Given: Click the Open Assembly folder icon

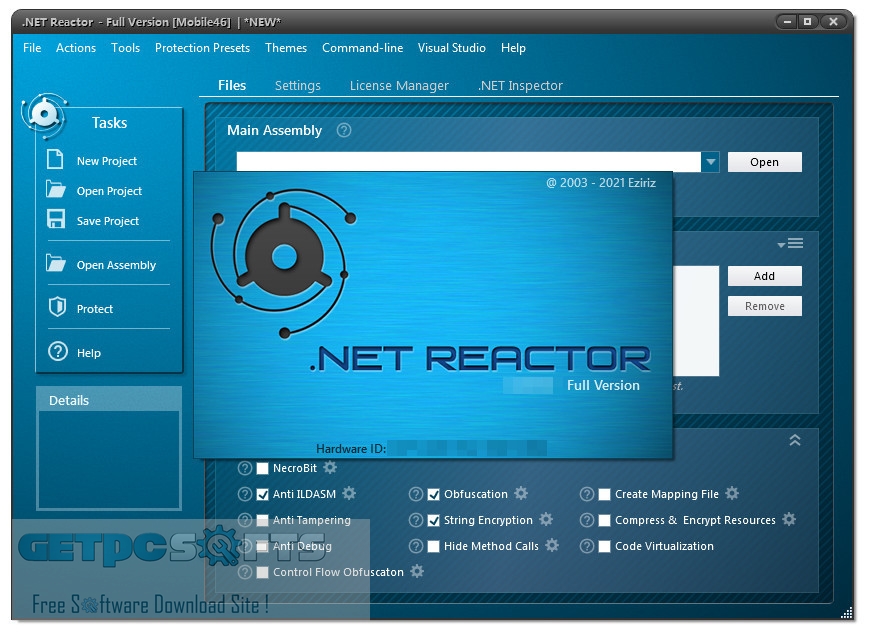Looking at the screenshot, I should pyautogui.click(x=55, y=263).
